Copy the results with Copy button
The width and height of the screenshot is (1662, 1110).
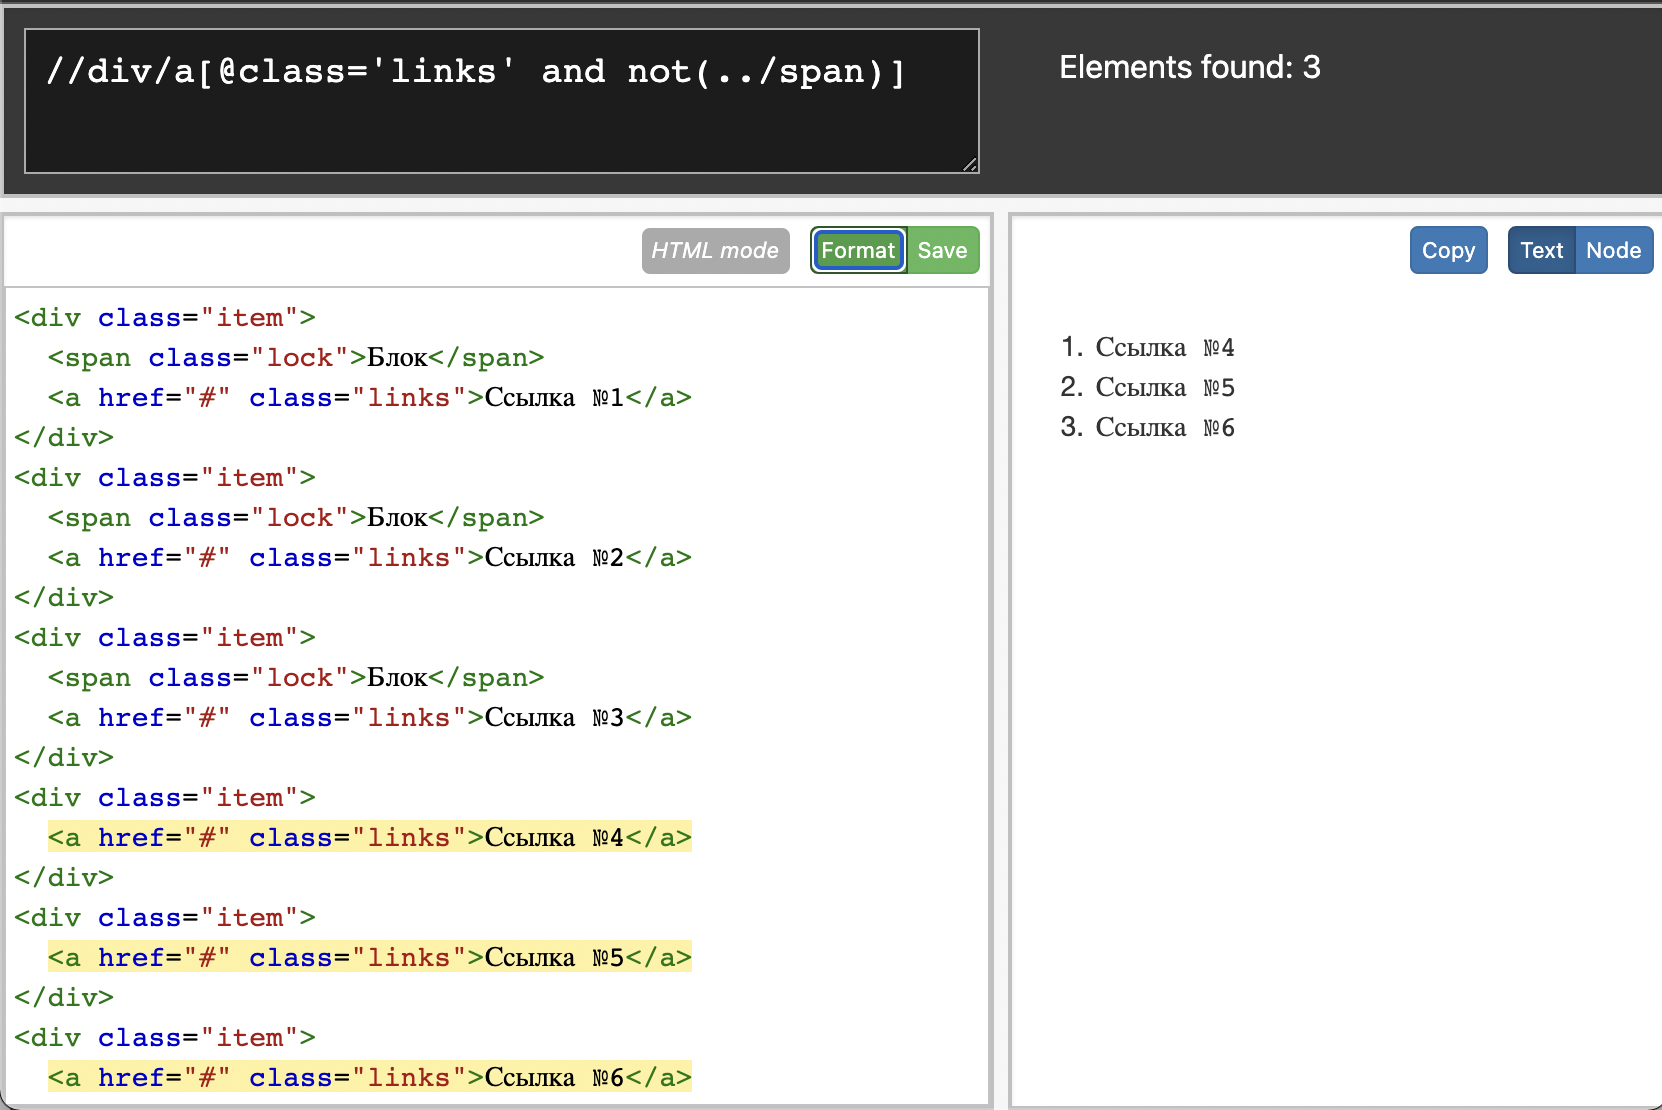click(x=1448, y=250)
